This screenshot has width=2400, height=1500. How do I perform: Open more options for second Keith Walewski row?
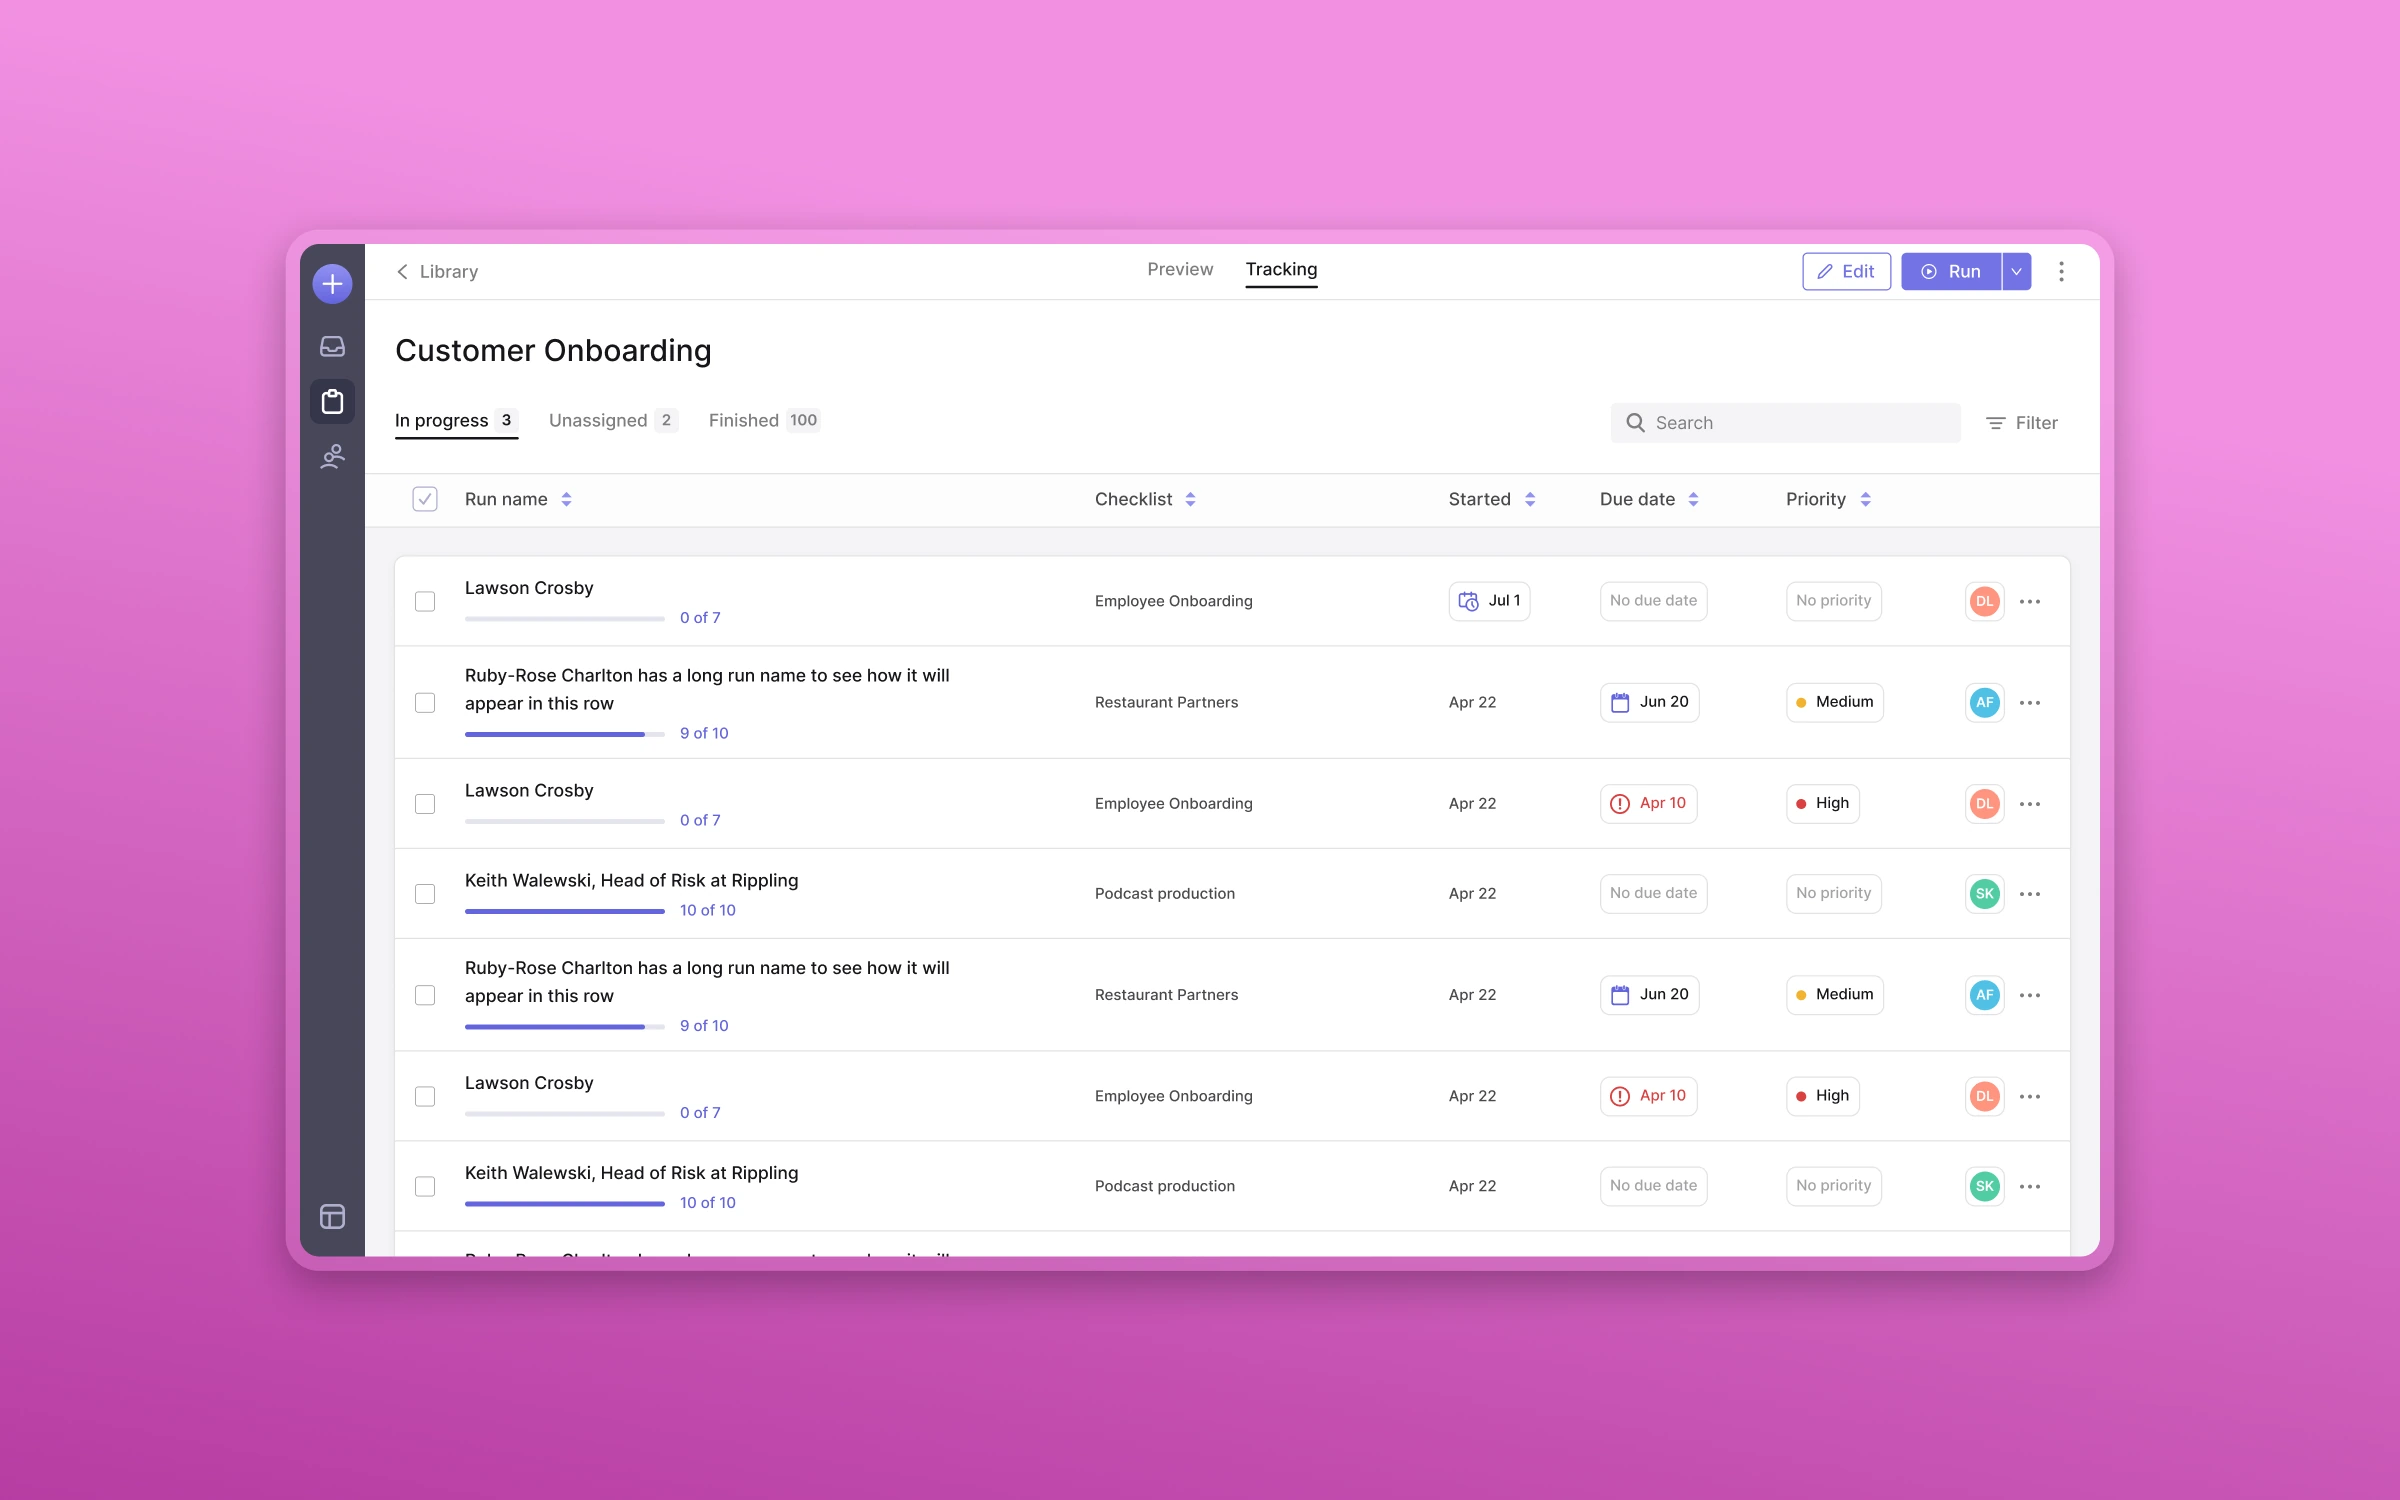click(2029, 1186)
